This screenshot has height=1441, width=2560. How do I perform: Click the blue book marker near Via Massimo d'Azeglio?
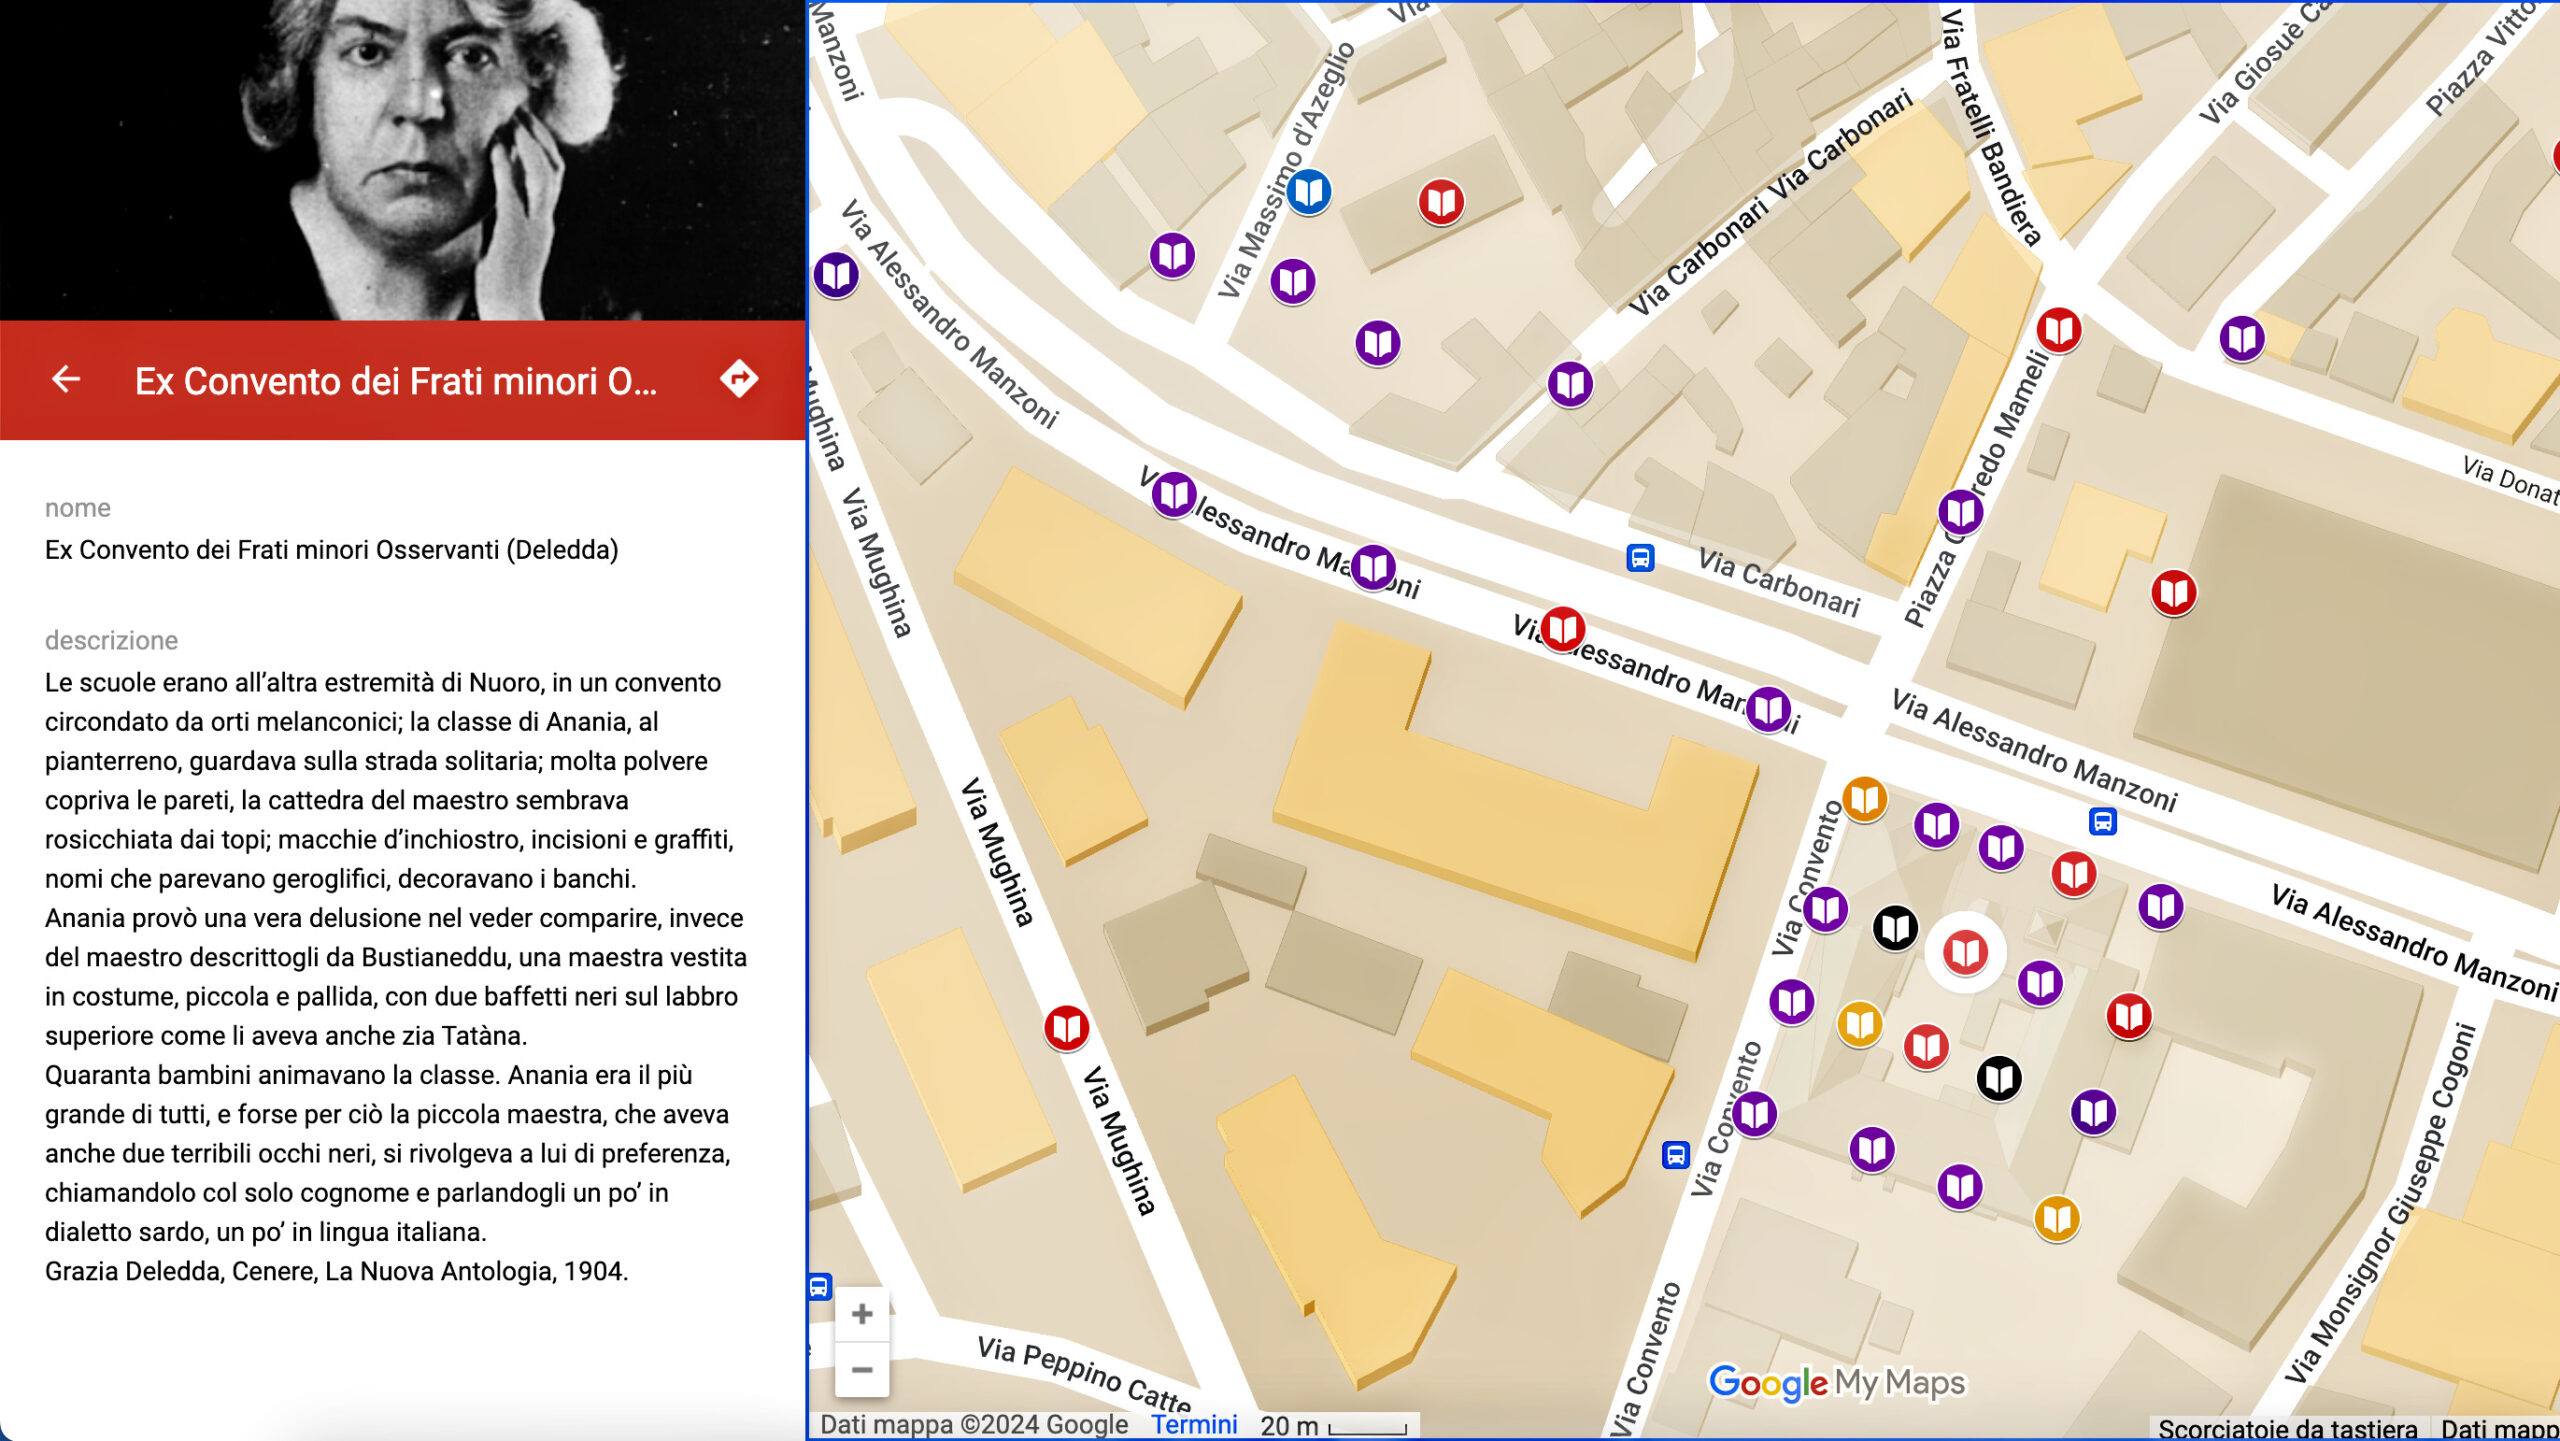click(x=1308, y=190)
